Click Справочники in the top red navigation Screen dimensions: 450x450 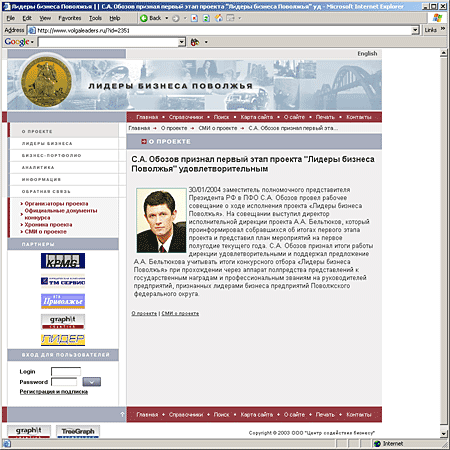click(186, 117)
